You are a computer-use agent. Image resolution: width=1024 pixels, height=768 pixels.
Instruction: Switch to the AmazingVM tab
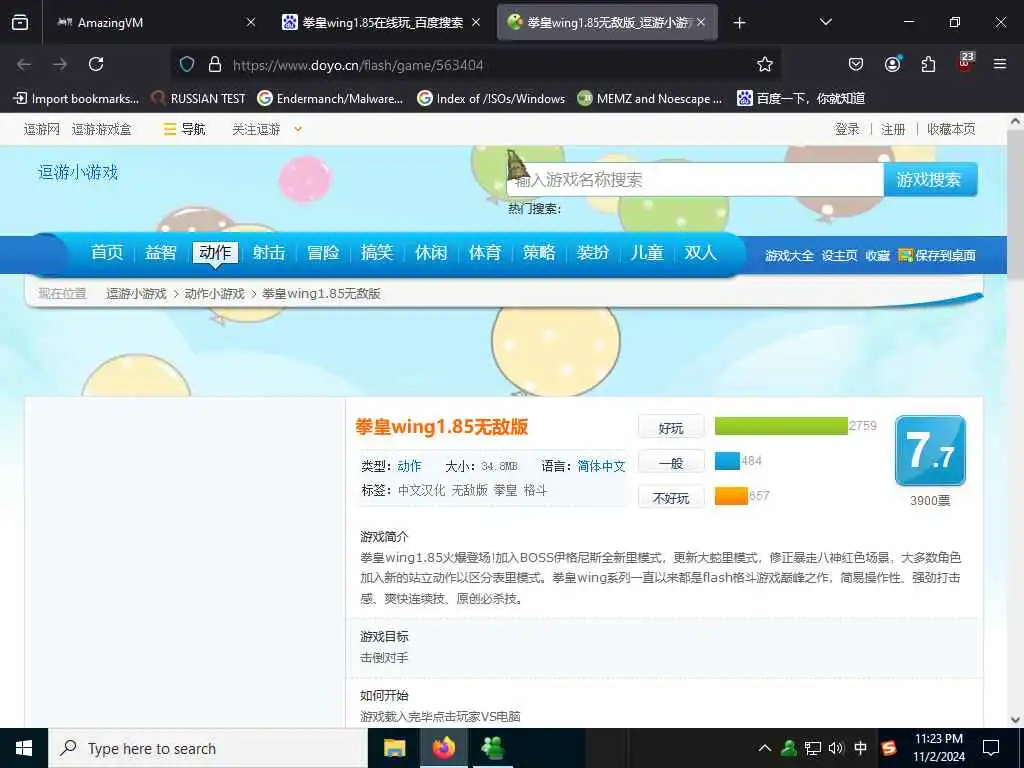153,22
